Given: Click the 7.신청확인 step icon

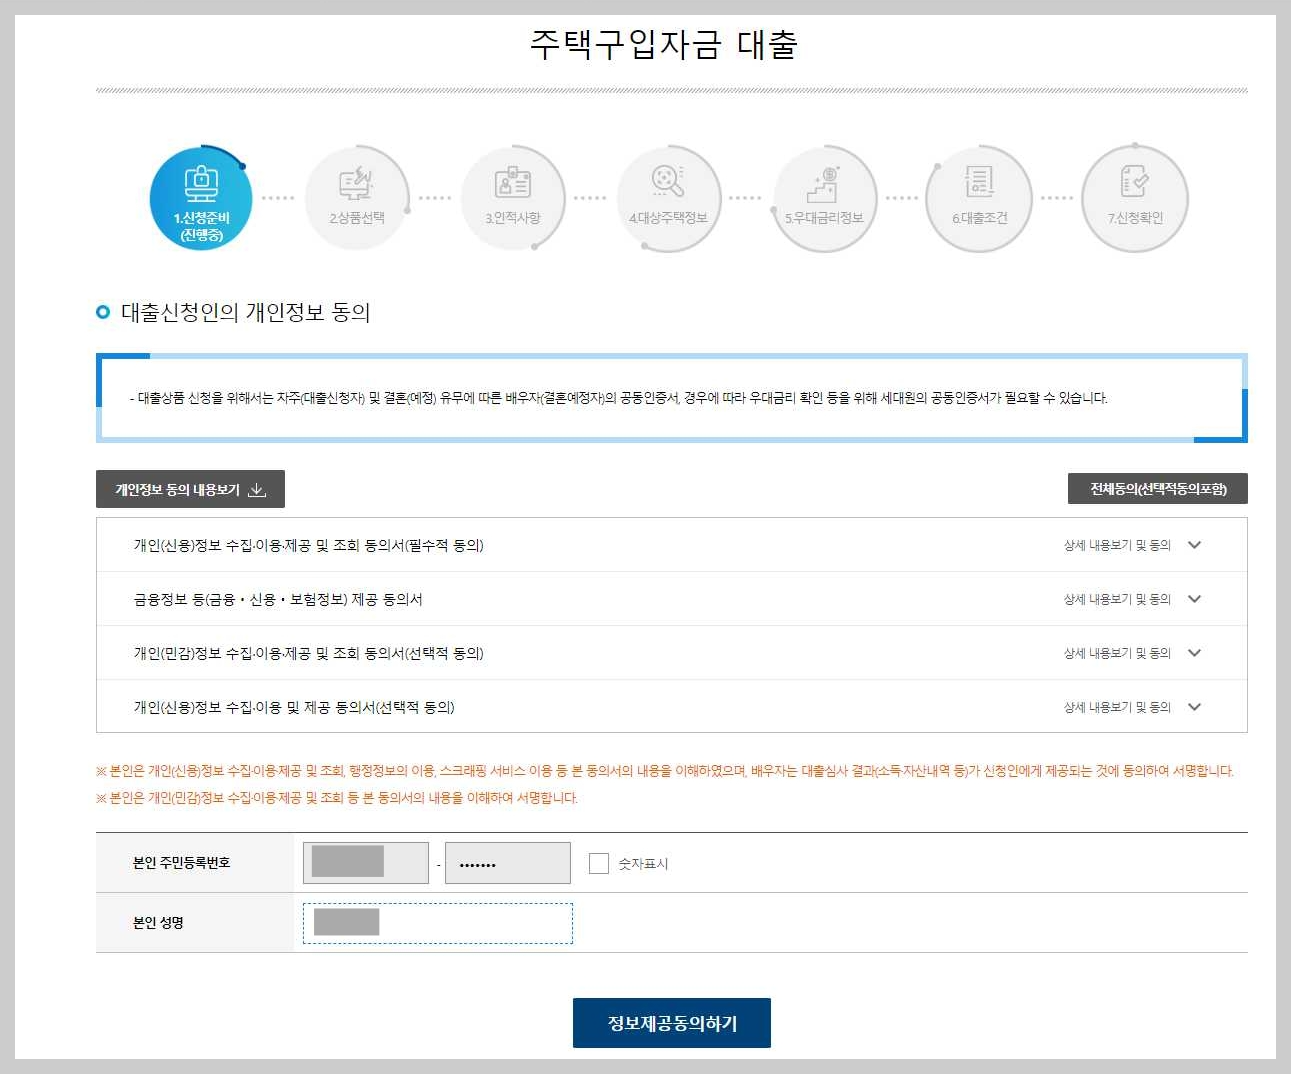Looking at the screenshot, I should click(1134, 197).
